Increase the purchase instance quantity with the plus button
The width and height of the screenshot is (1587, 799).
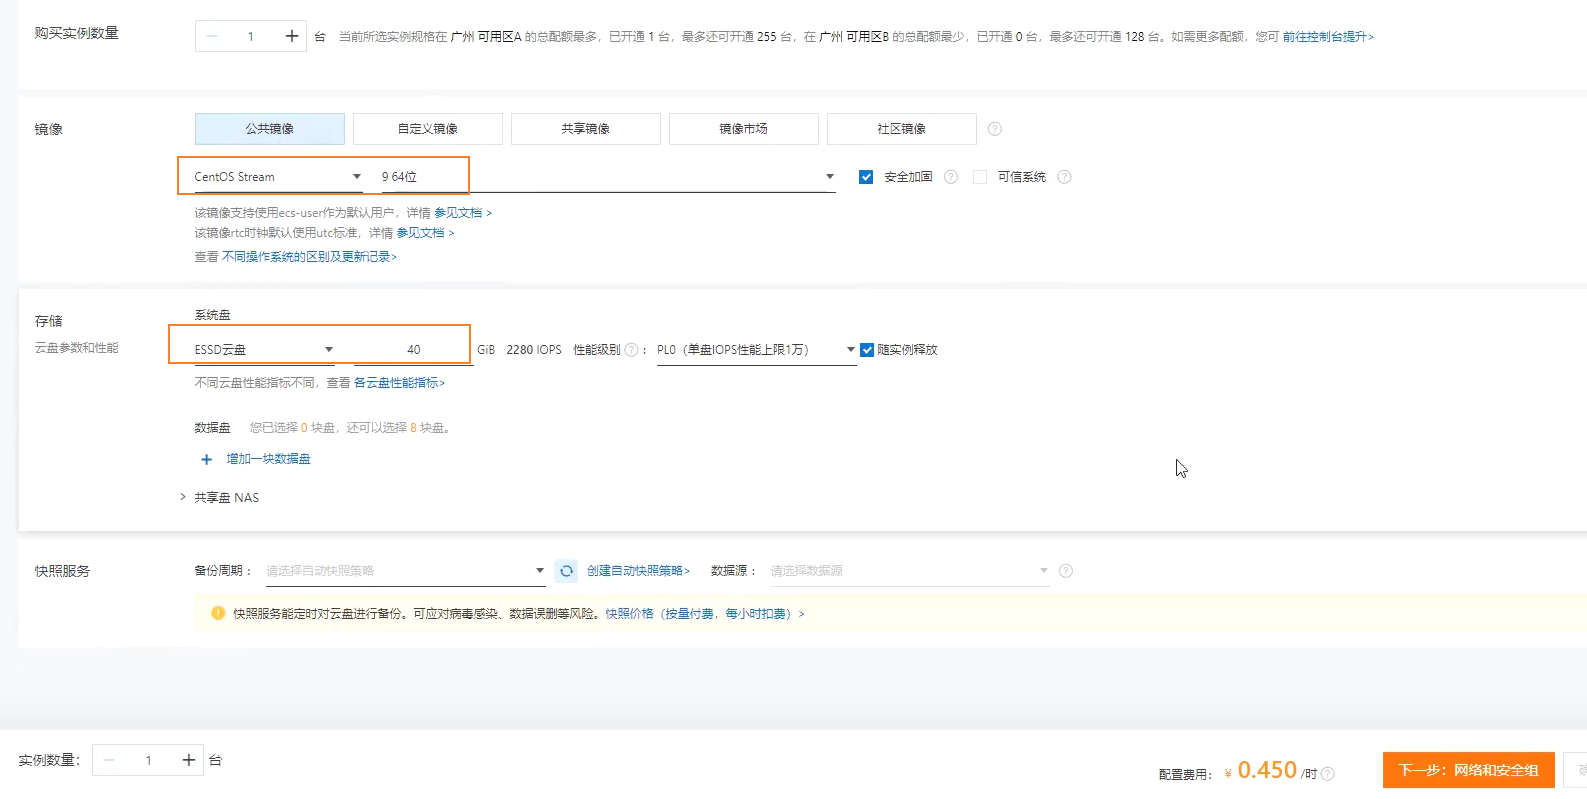[x=292, y=36]
